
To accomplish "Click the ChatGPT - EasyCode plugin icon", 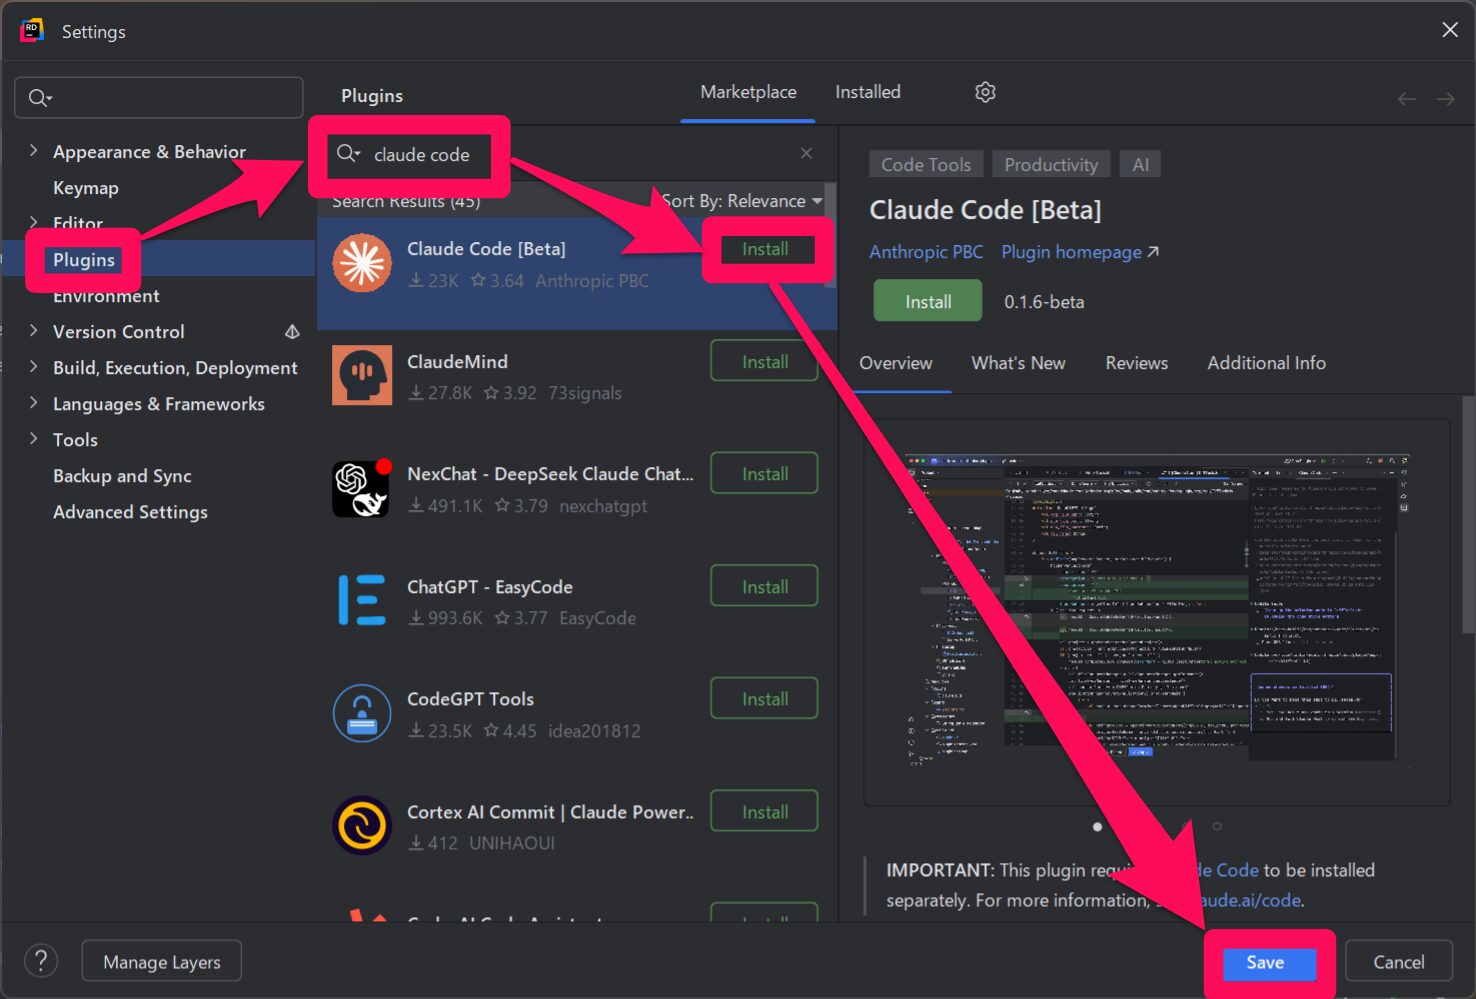I will 361,600.
